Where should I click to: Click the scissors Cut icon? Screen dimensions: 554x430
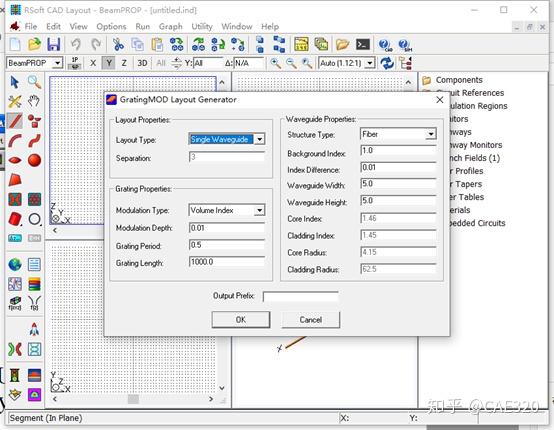118,44
